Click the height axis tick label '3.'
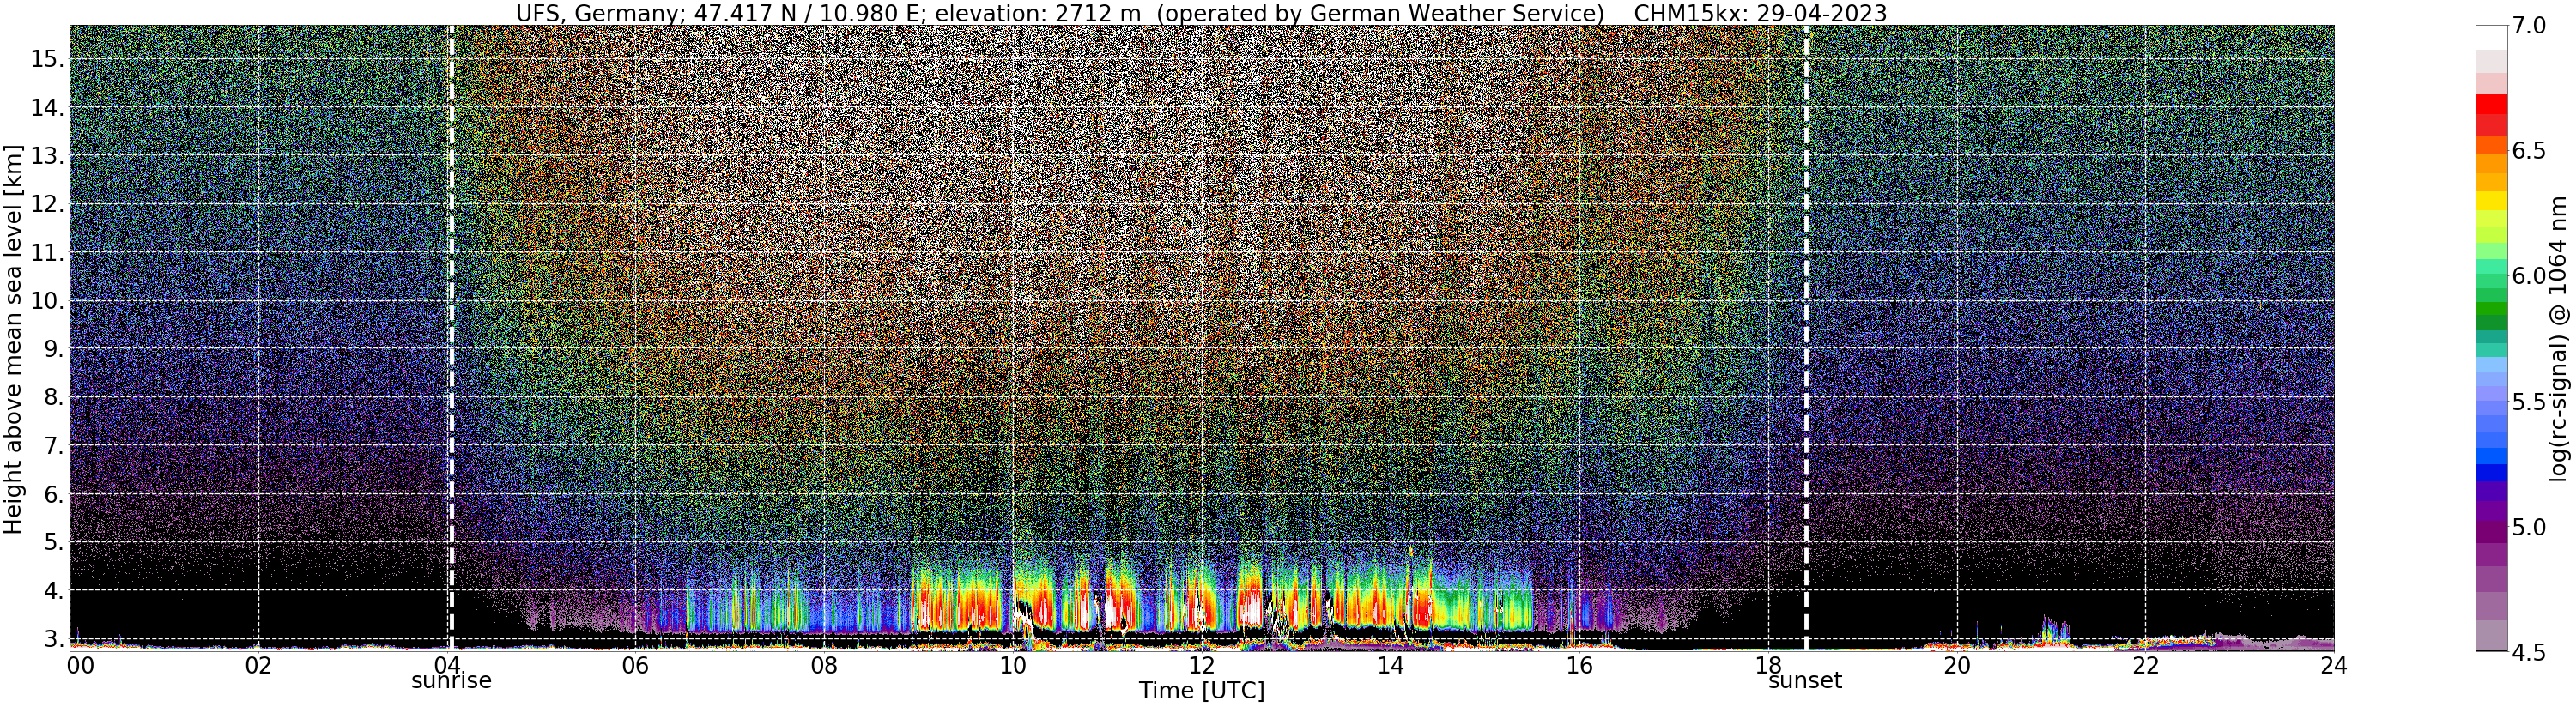Image resolution: width=2576 pixels, height=707 pixels. 53,639
